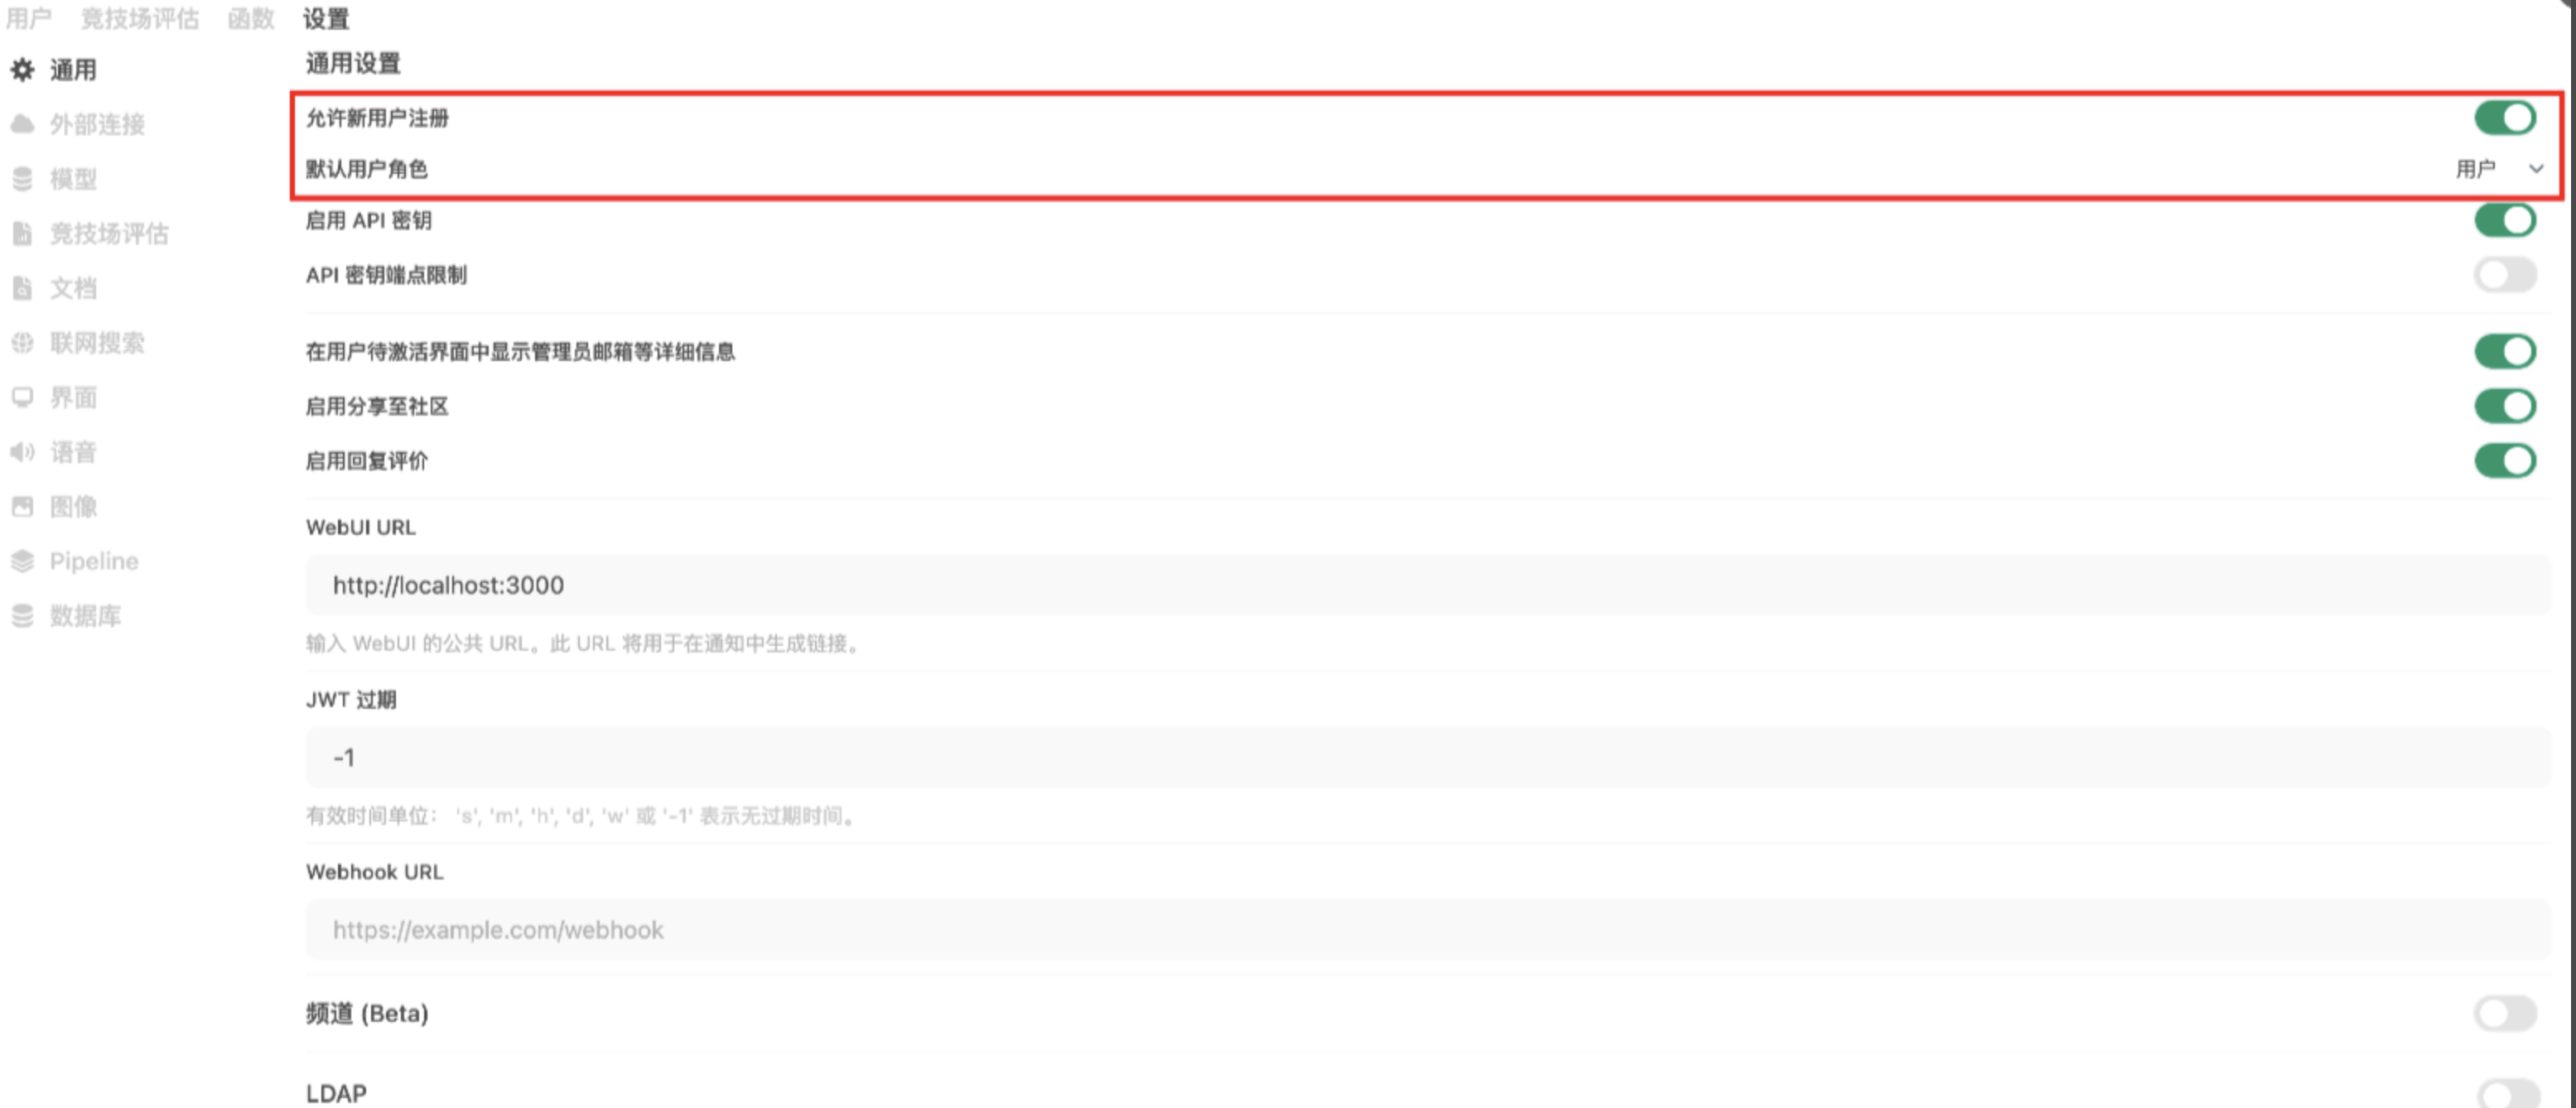Toggle the 允许新用户注册 switch
This screenshot has height=1108, width=2576.
pos(2504,118)
